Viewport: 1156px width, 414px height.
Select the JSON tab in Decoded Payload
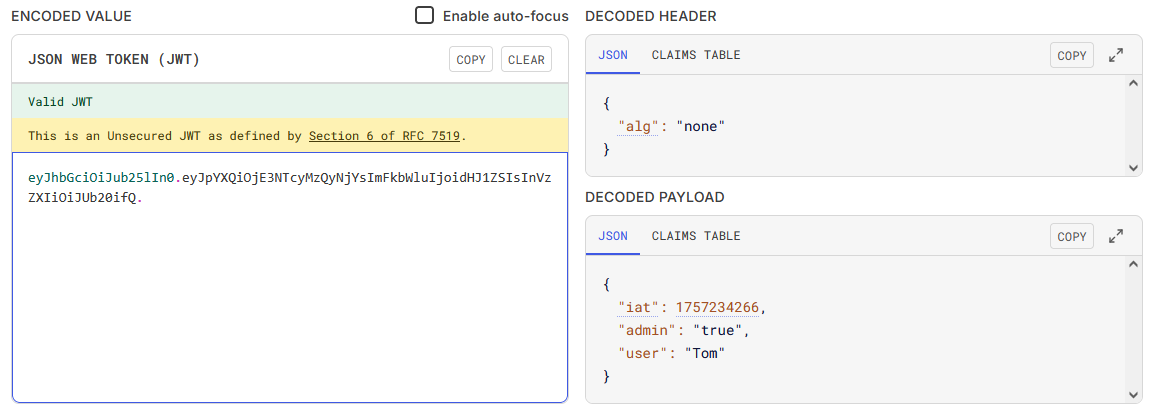613,237
